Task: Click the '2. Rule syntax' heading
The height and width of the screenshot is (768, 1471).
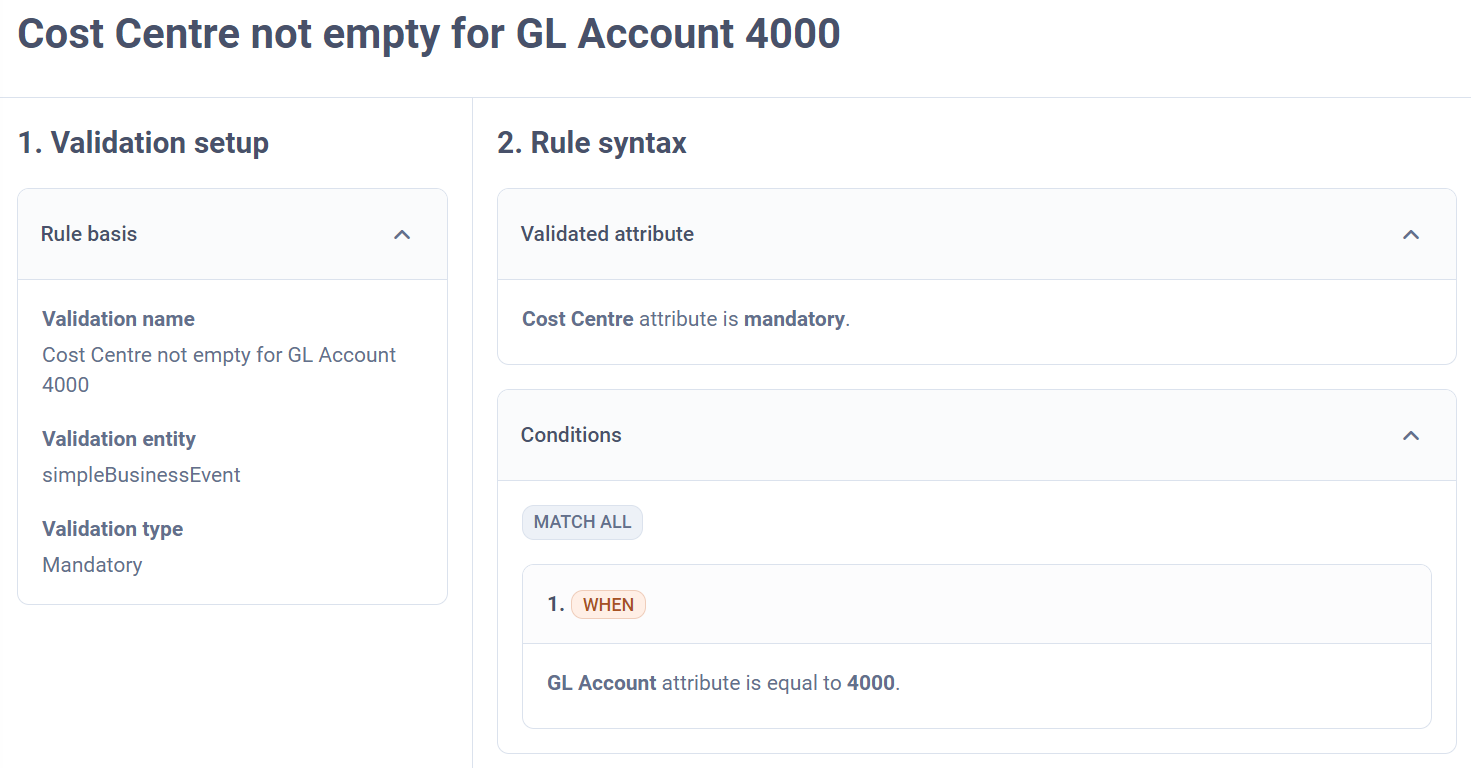Action: [x=592, y=143]
